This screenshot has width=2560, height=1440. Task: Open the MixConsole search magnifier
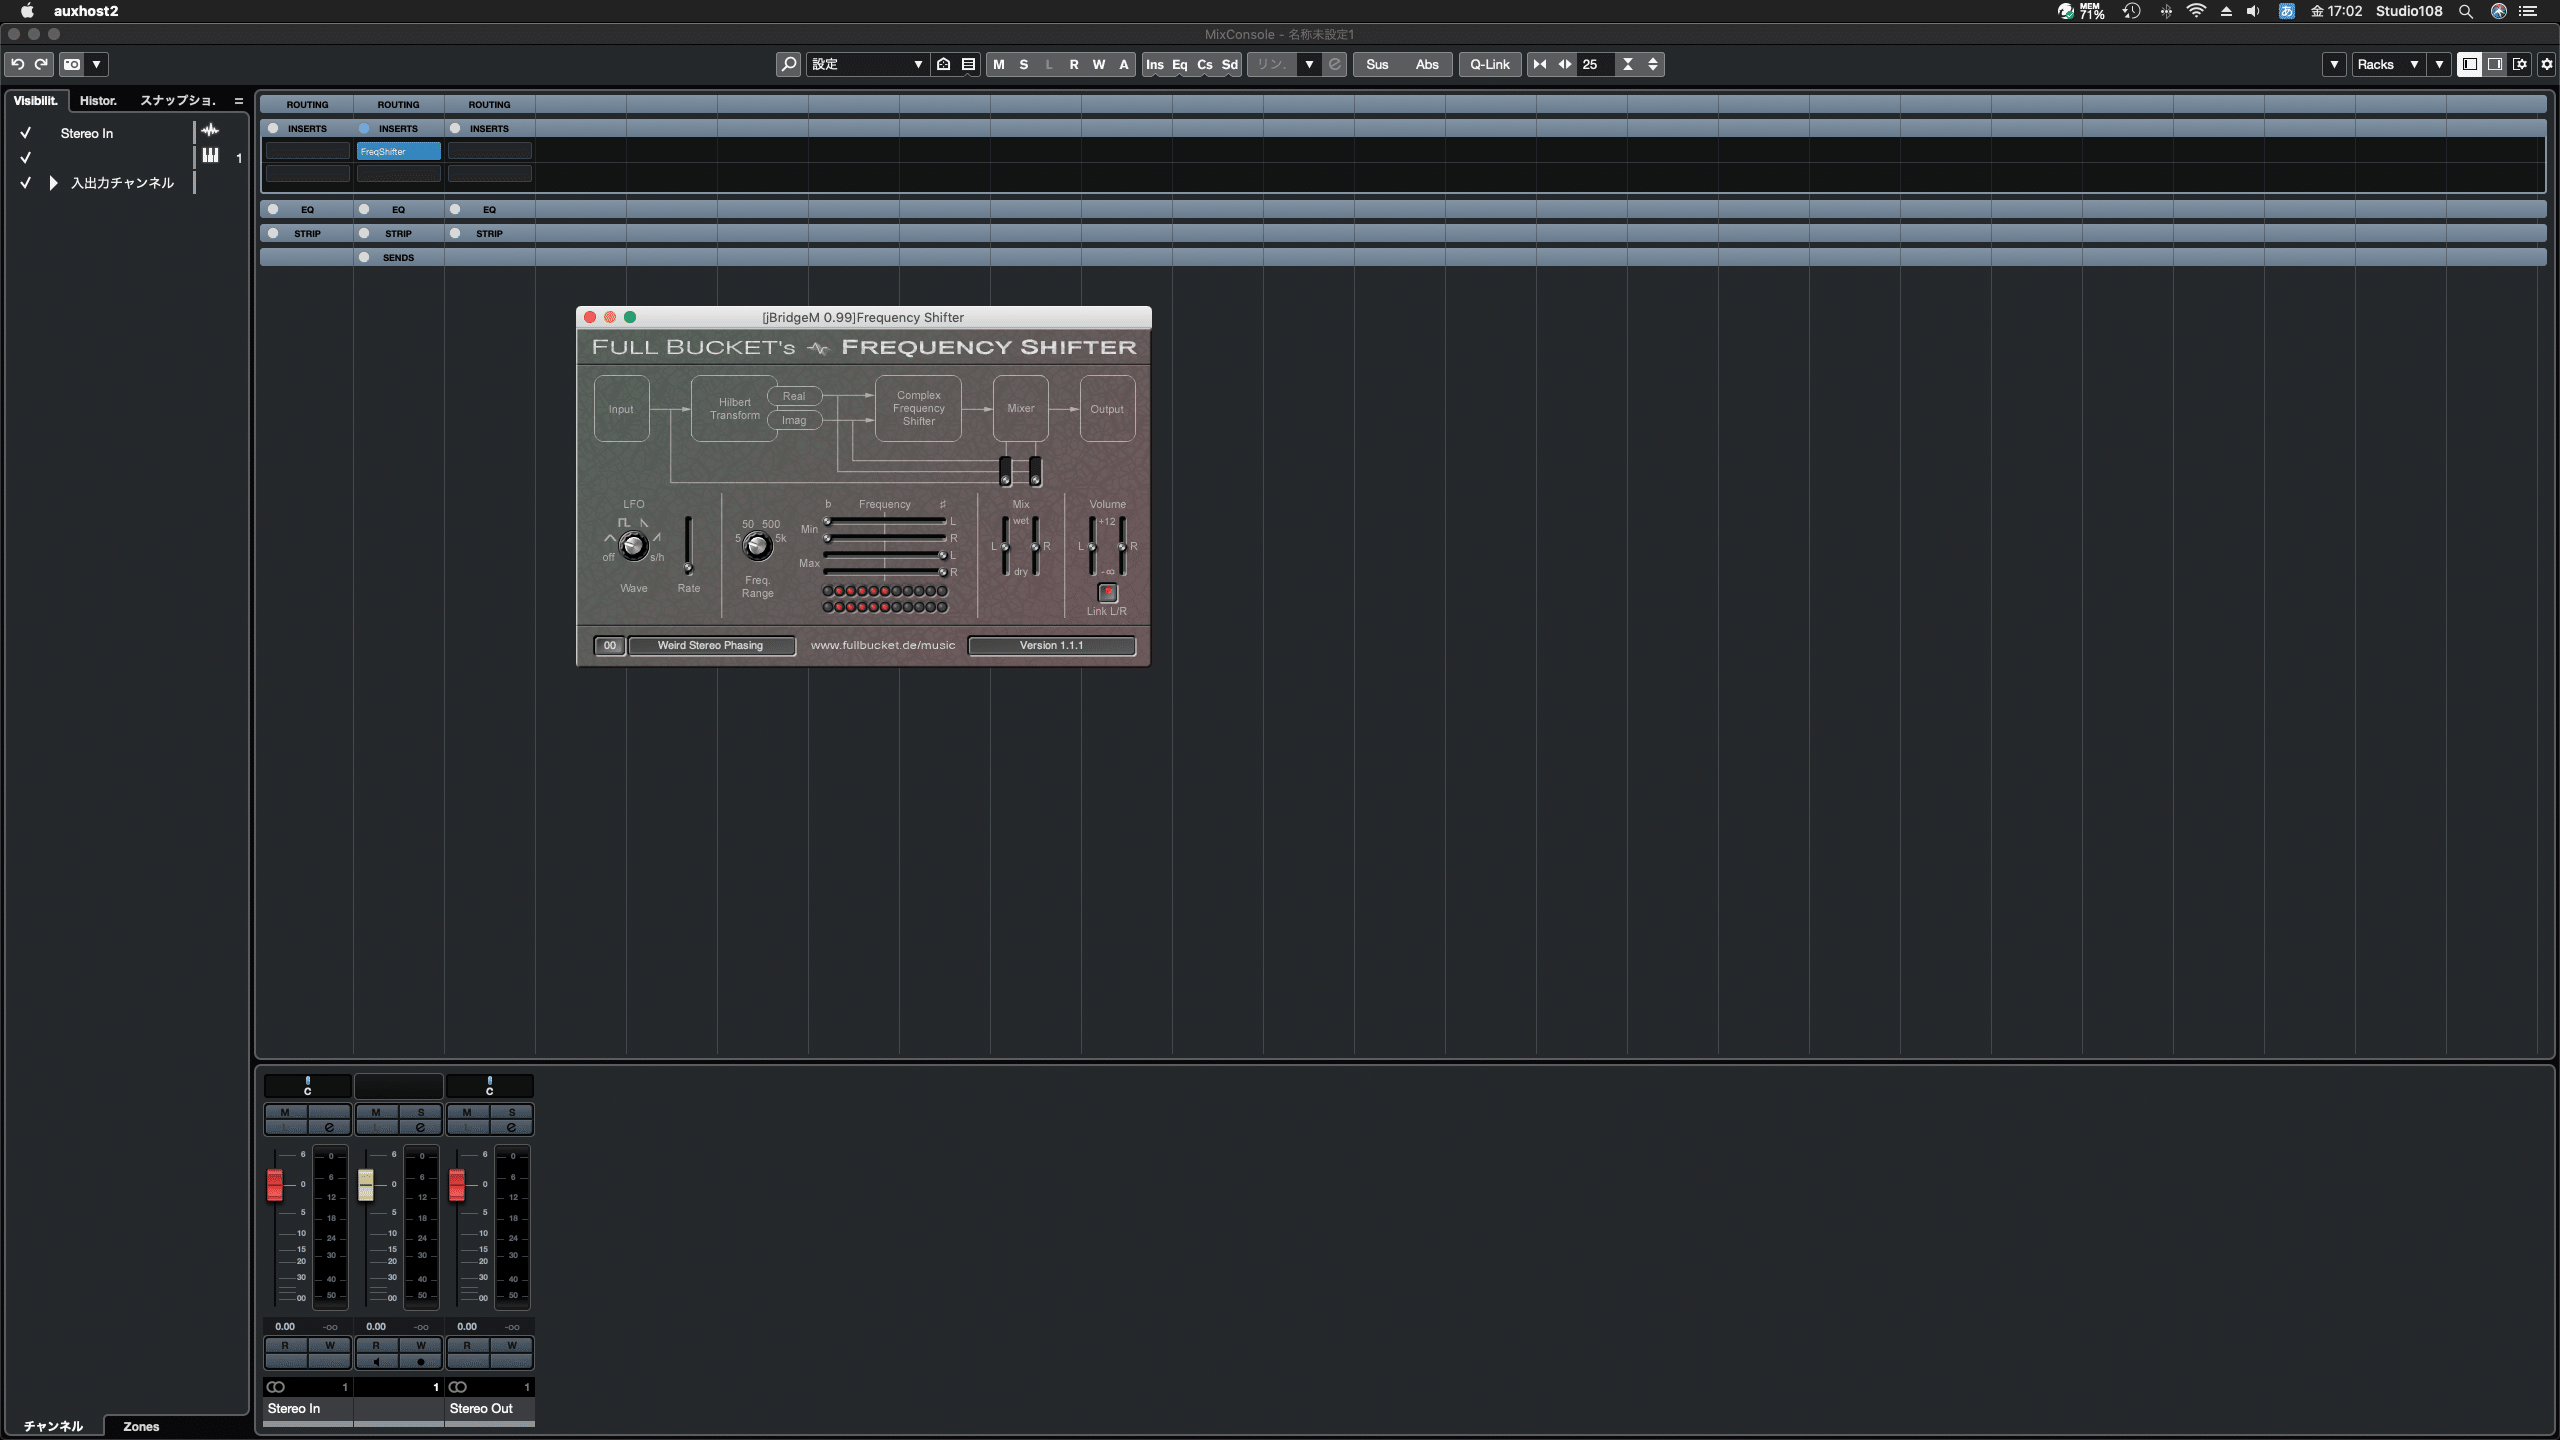(788, 64)
